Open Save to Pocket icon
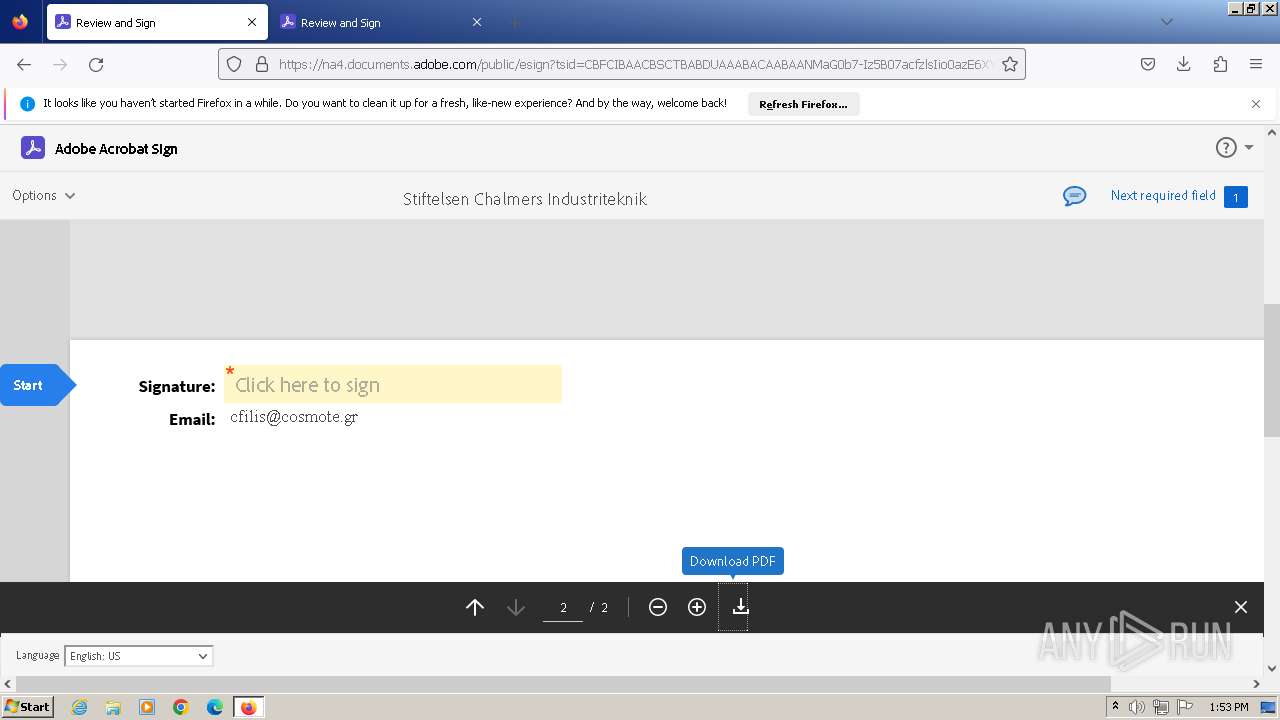This screenshot has height=720, width=1280. tap(1148, 64)
